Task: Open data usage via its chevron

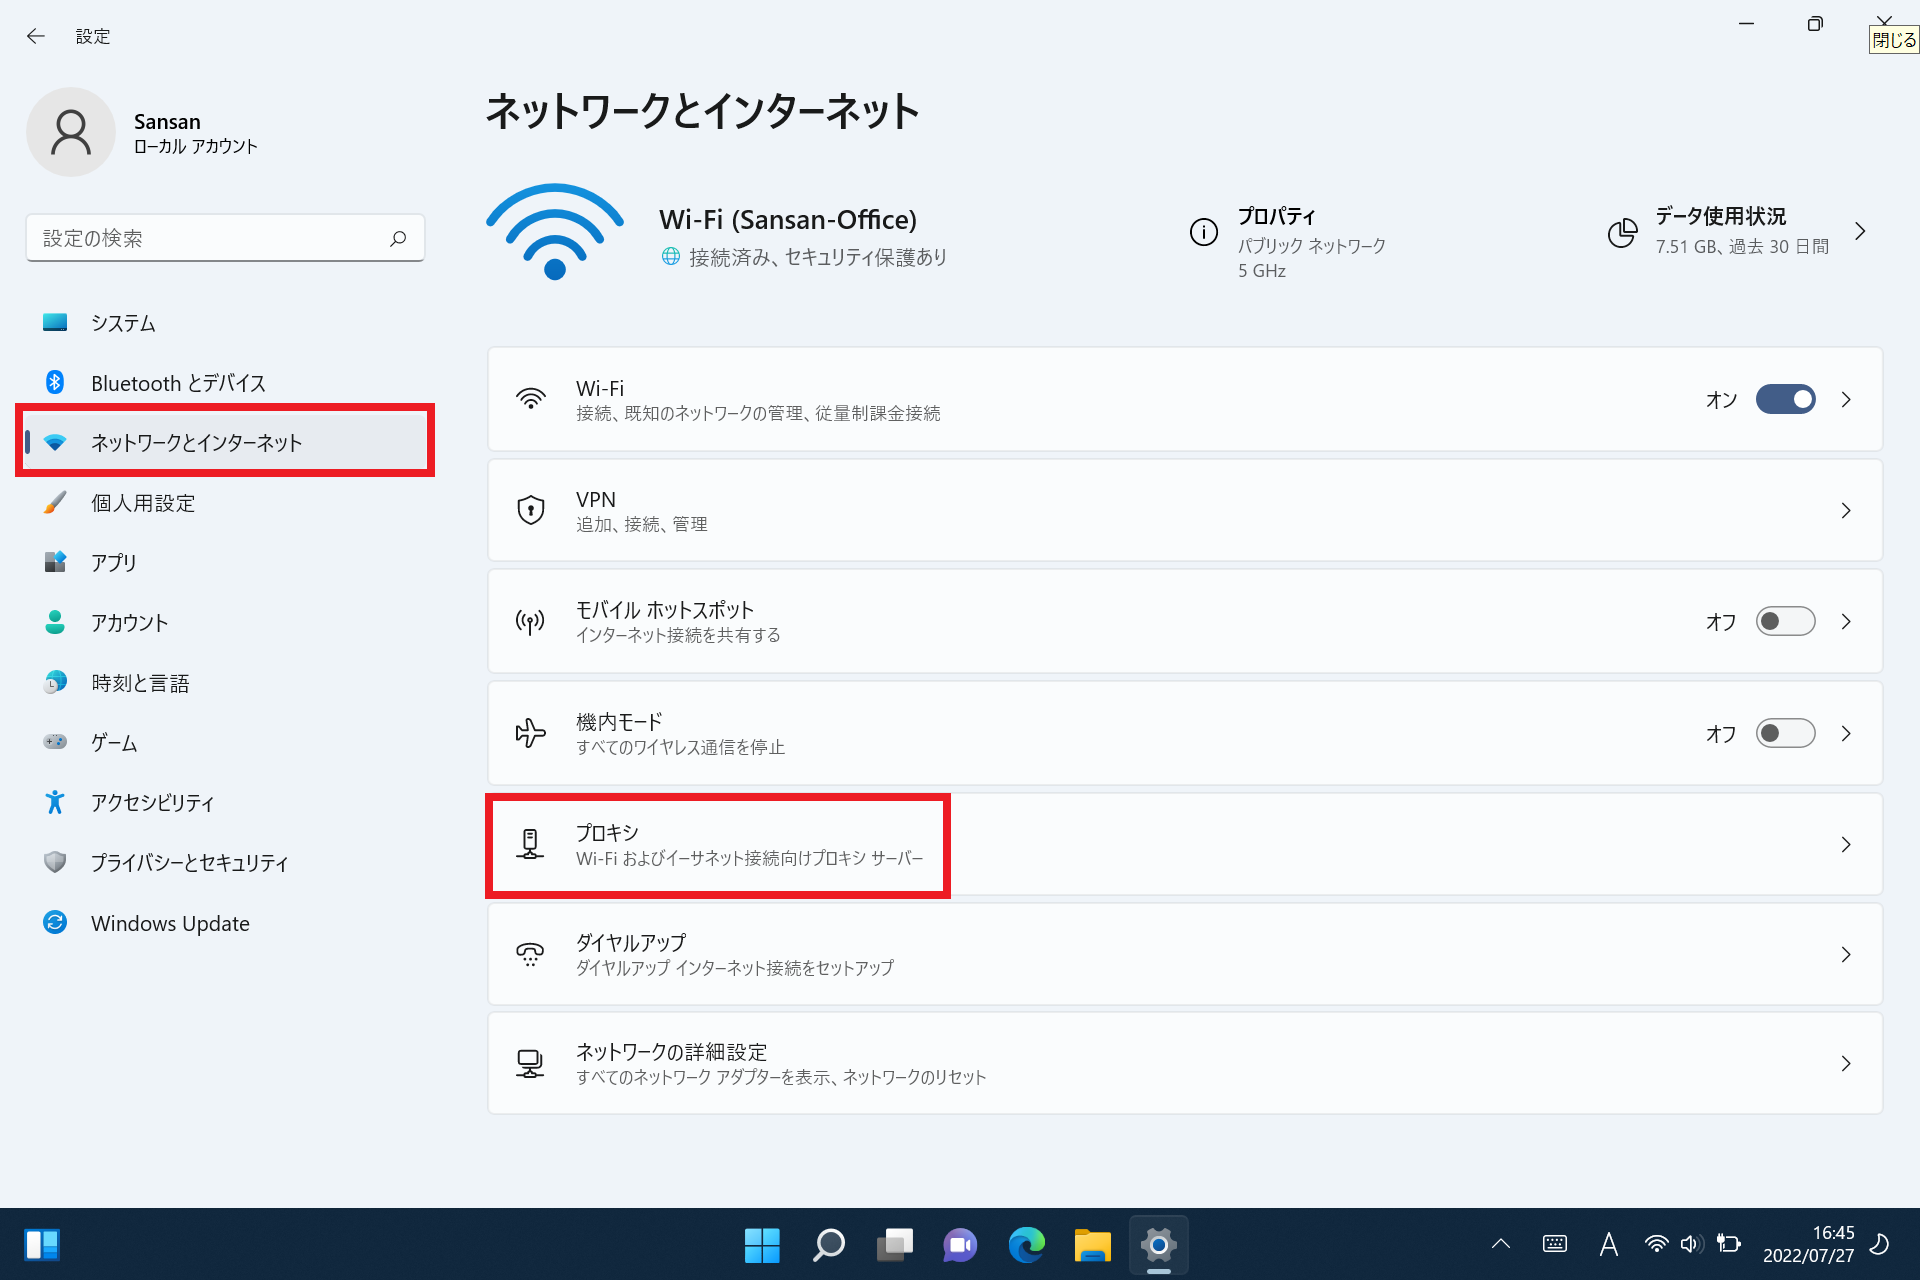Action: pos(1860,232)
